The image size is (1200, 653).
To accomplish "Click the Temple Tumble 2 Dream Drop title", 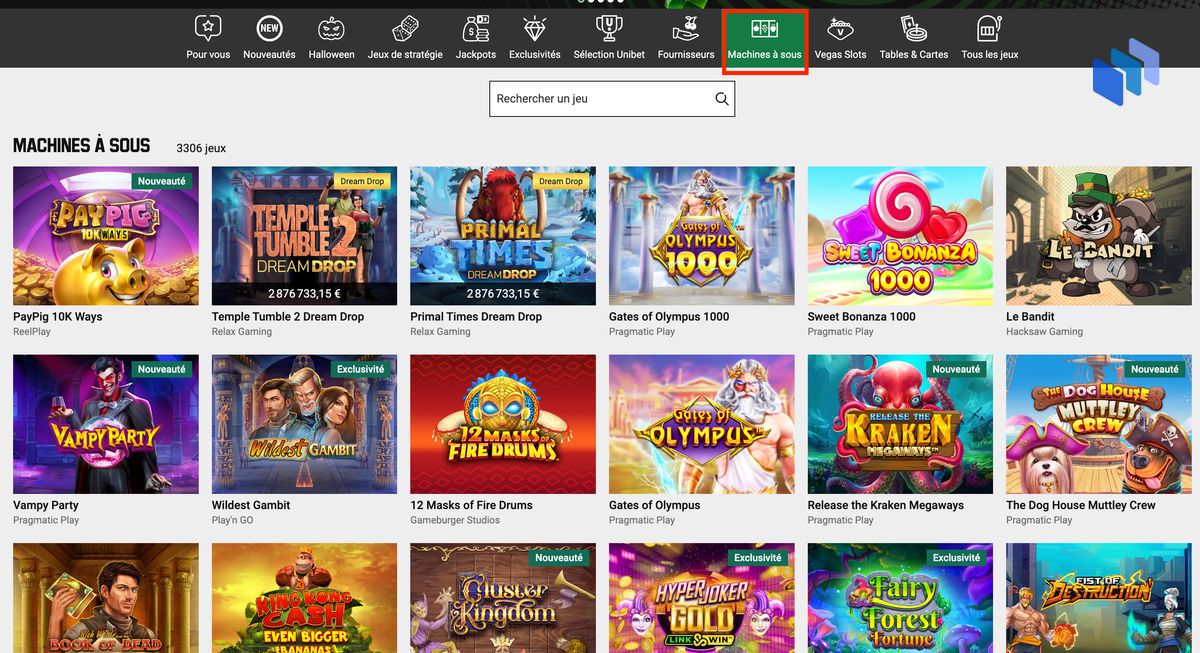I will 288,317.
